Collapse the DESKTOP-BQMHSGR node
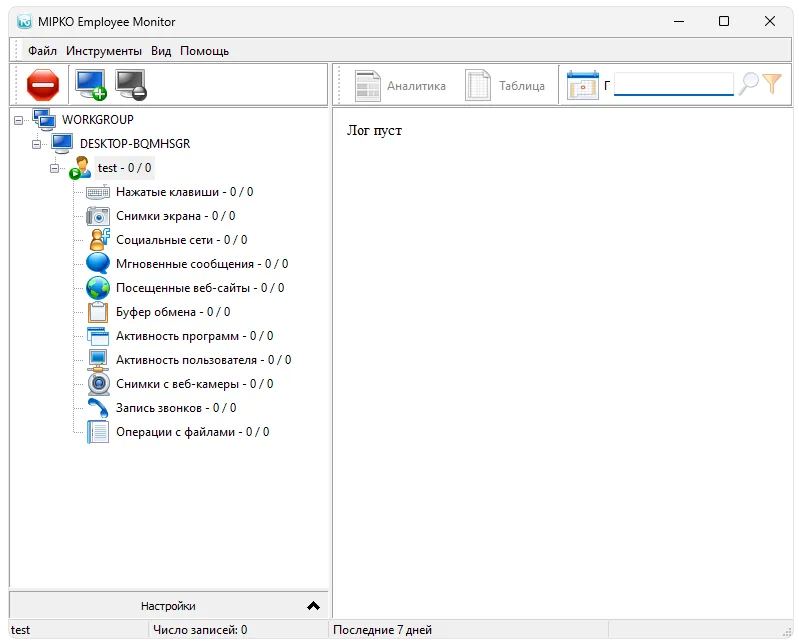 (x=36, y=144)
